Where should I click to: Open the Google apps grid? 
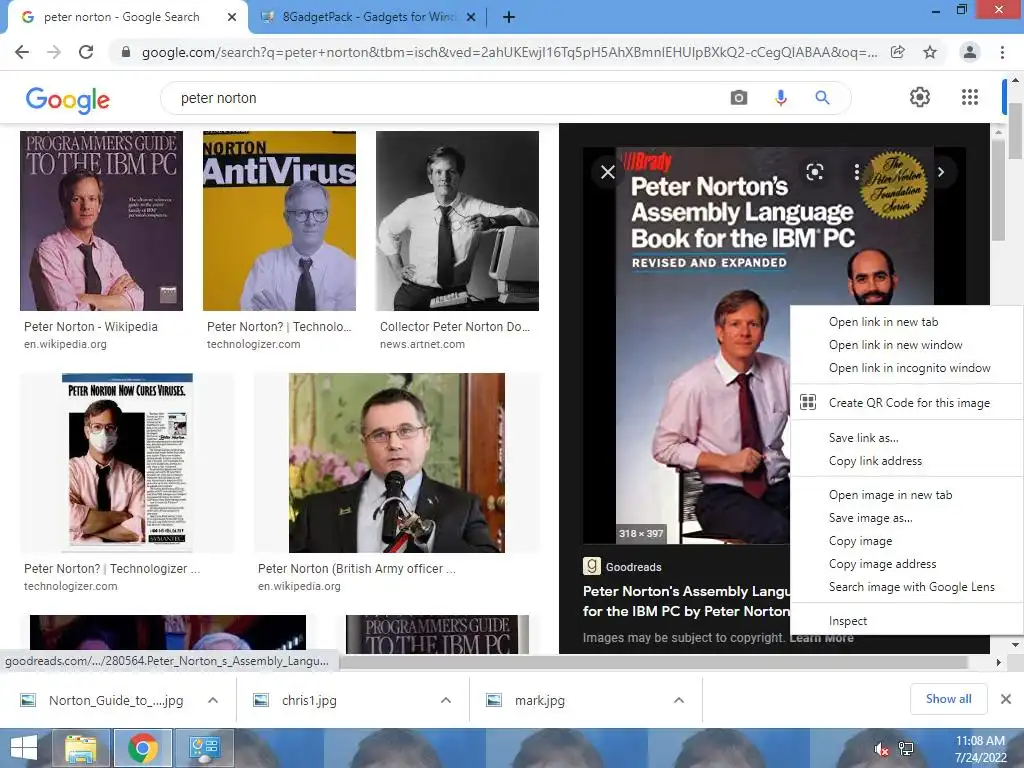coord(970,97)
